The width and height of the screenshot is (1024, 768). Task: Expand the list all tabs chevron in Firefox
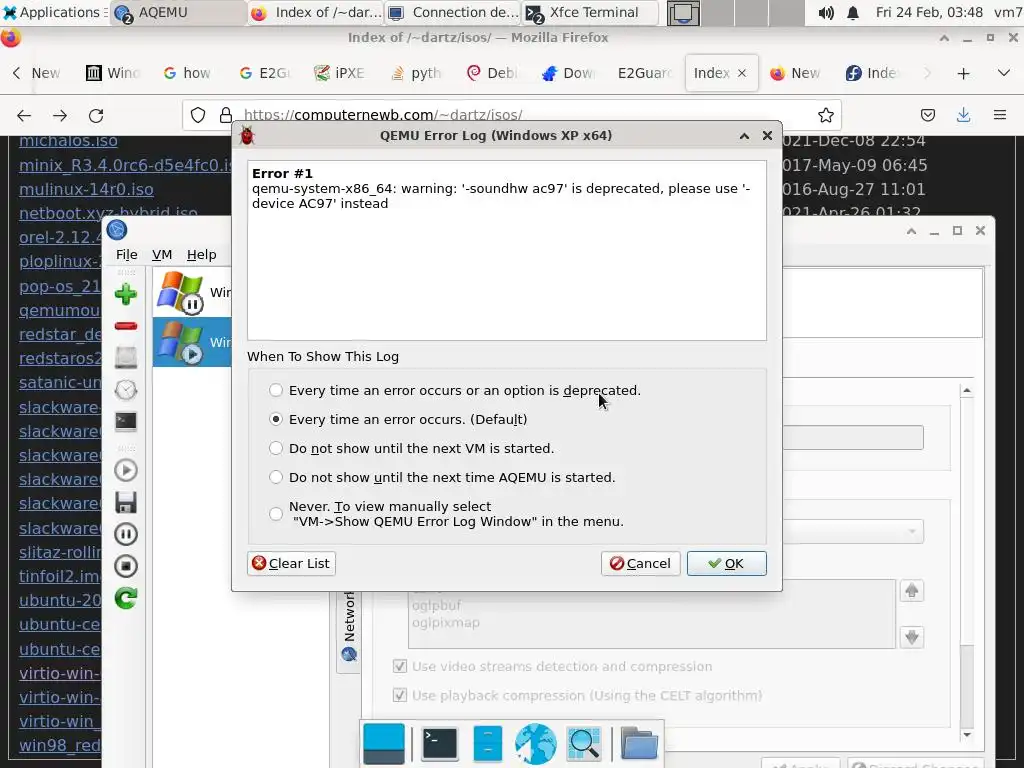pos(1004,73)
